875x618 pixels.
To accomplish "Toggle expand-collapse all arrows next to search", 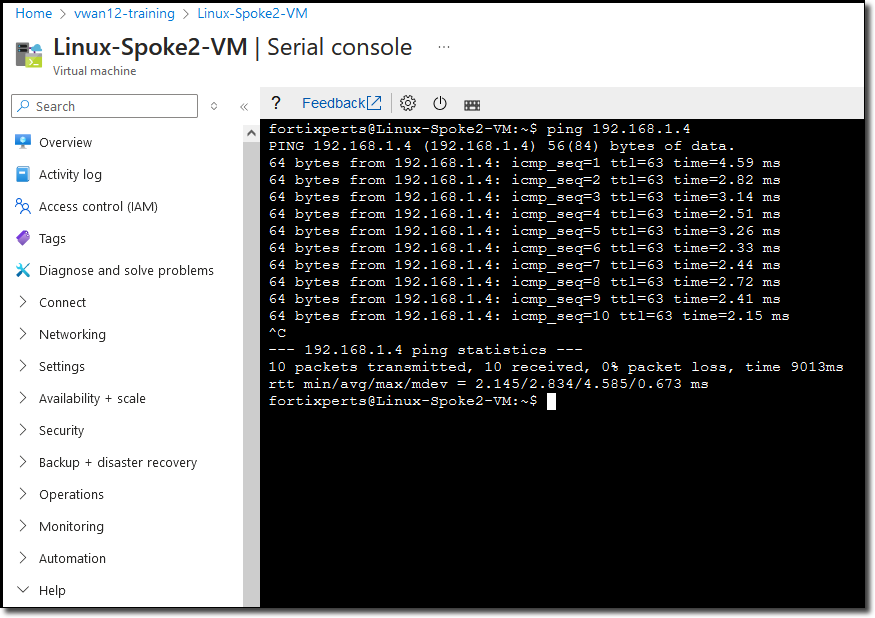I will coord(214,106).
